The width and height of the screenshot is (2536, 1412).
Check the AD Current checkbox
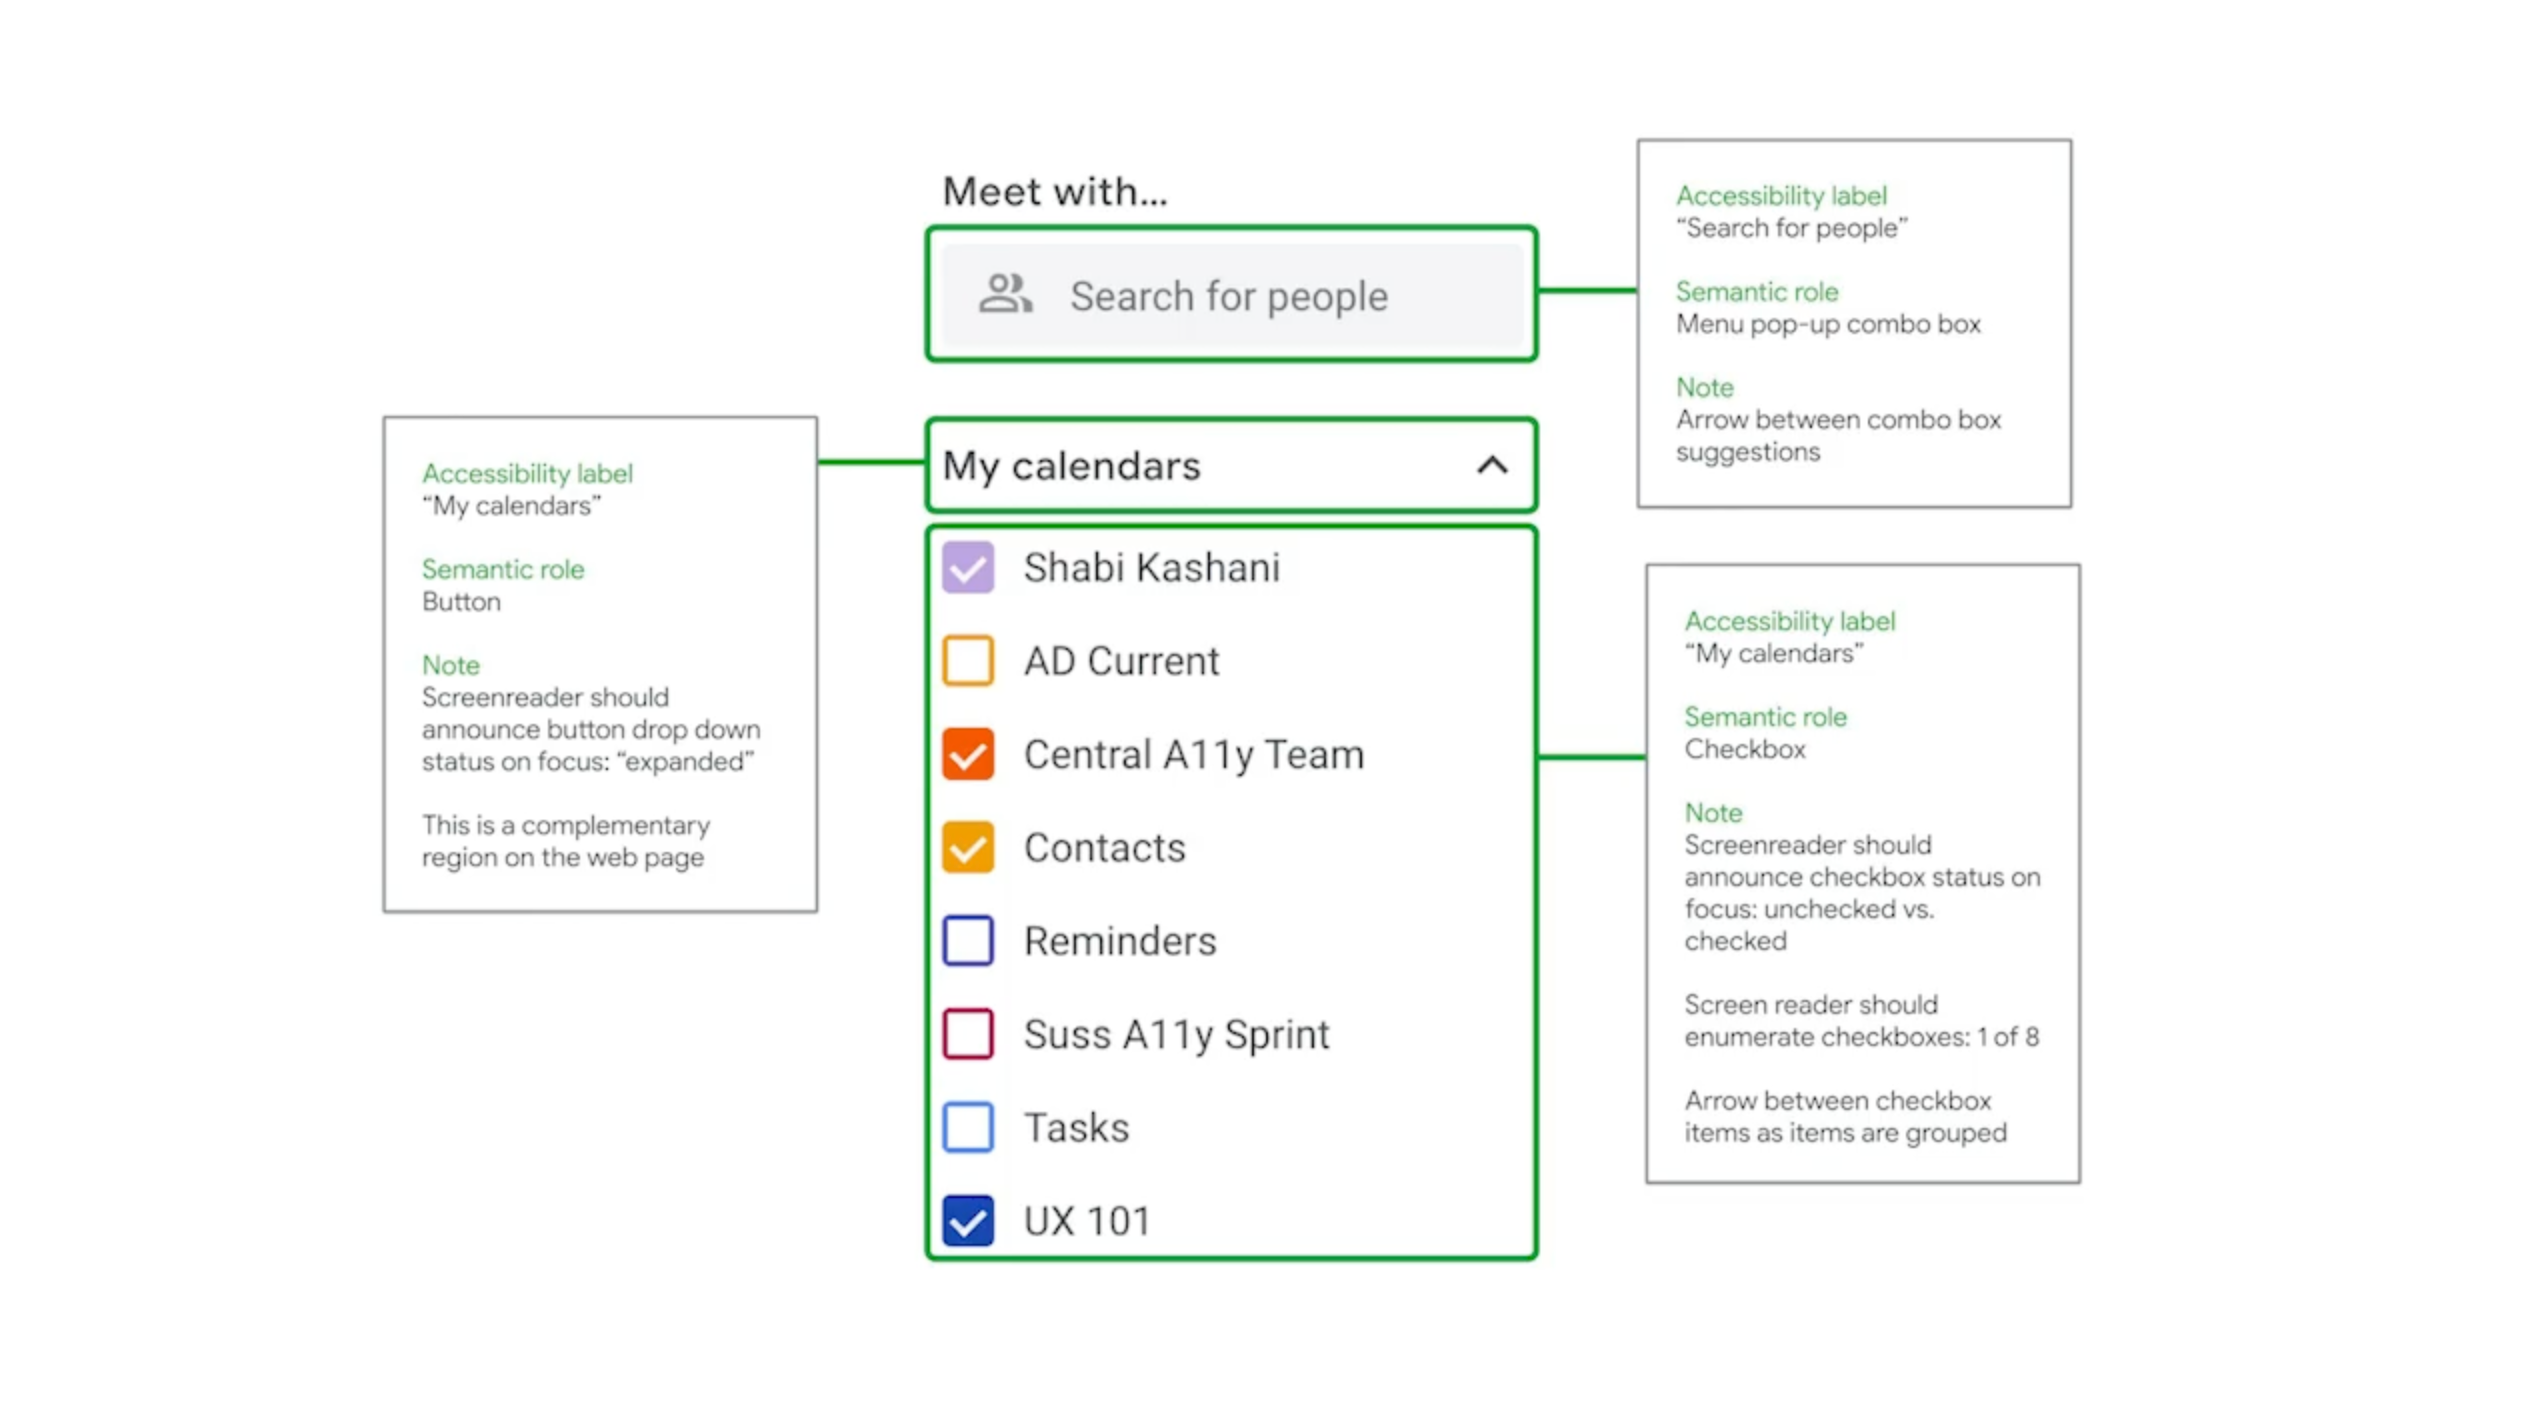(x=967, y=661)
